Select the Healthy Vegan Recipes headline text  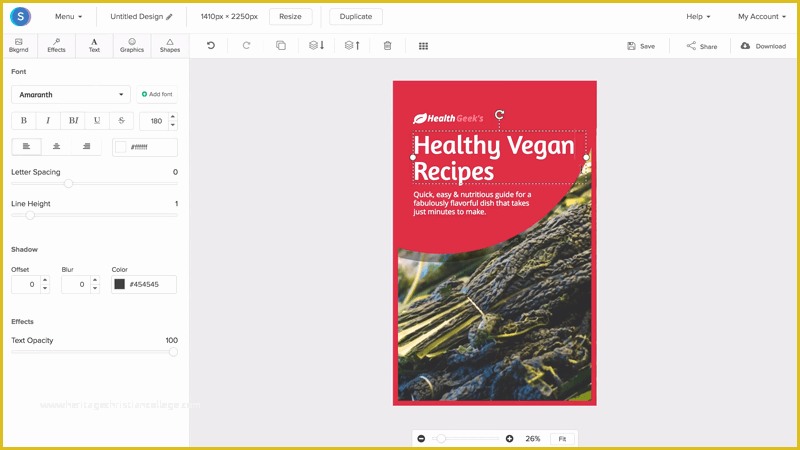click(494, 158)
